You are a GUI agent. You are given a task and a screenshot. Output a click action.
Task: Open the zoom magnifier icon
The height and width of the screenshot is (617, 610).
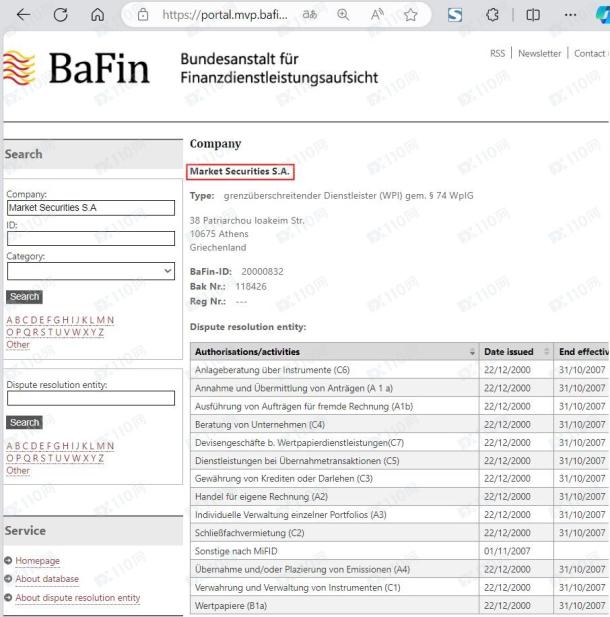coord(343,15)
